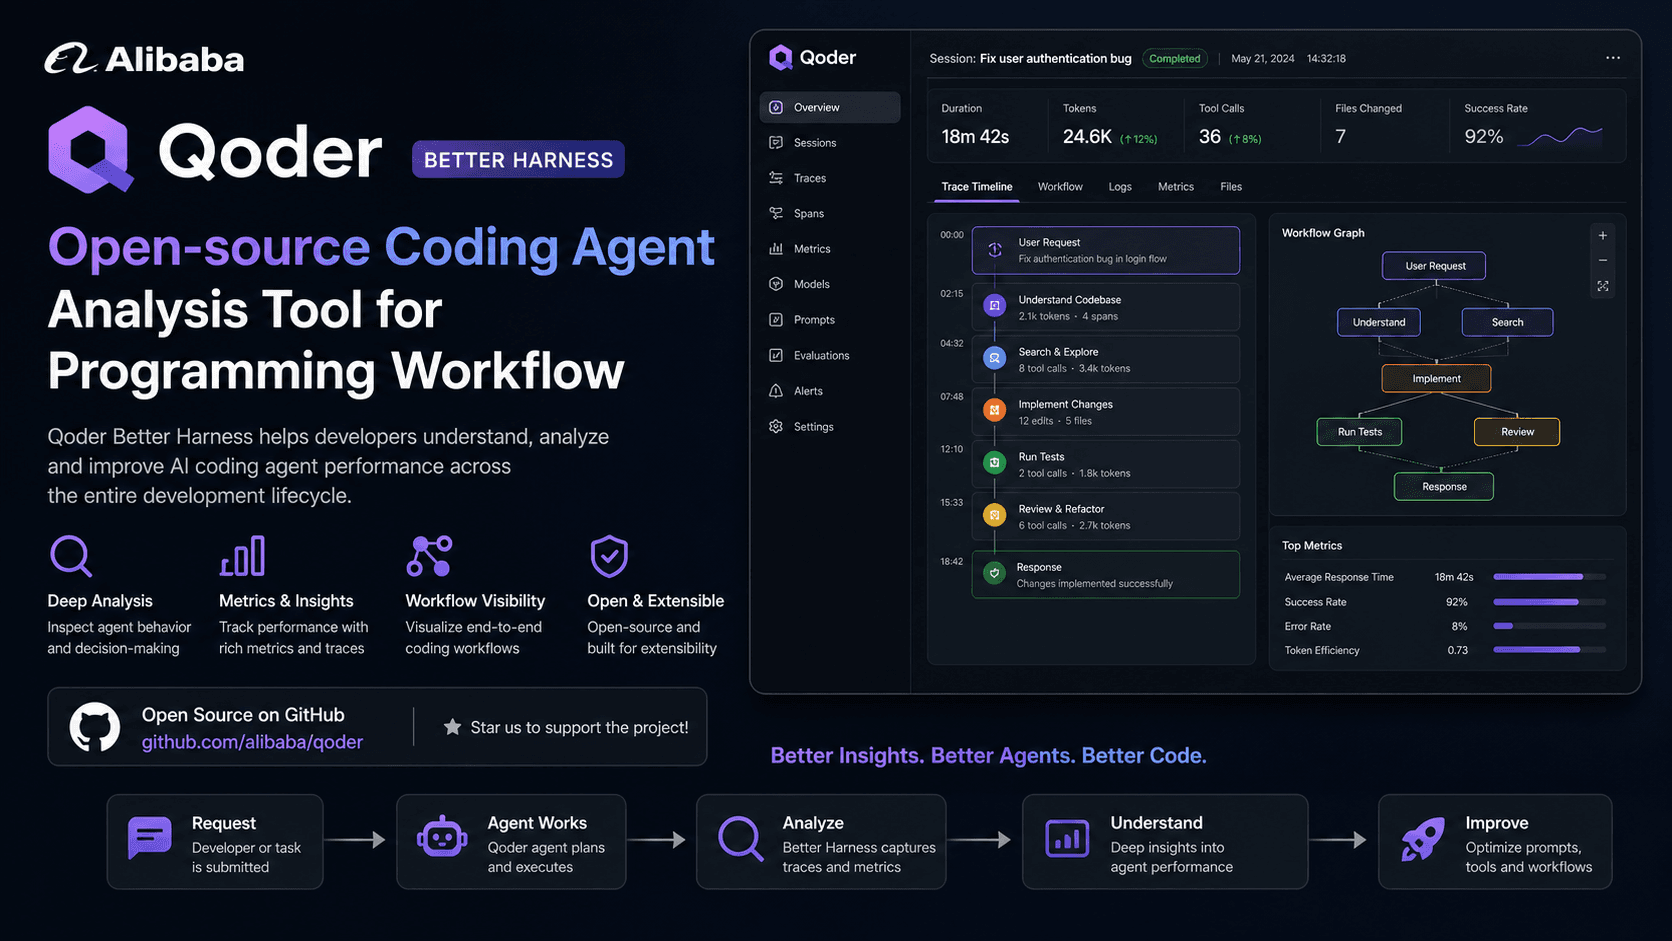Click the Agent Works robot icon

coord(442,837)
